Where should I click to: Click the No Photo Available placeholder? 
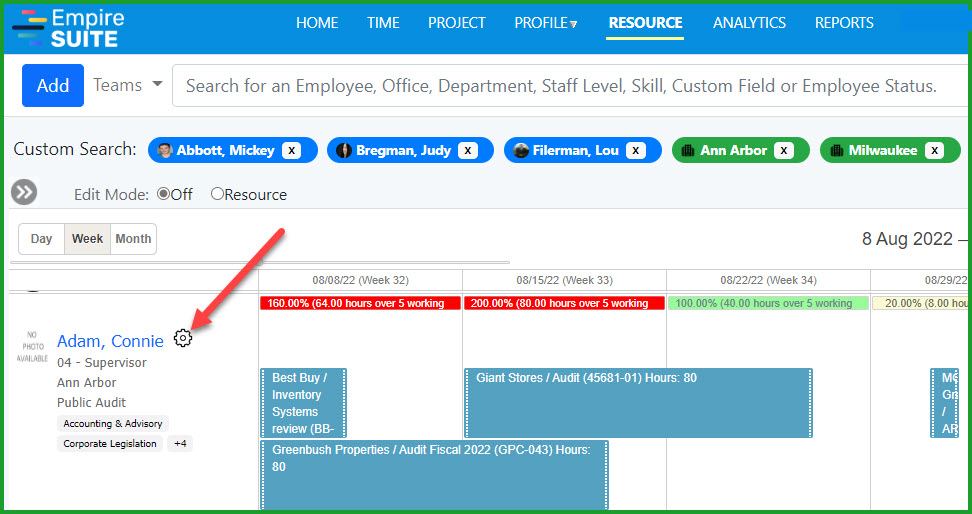tap(32, 347)
